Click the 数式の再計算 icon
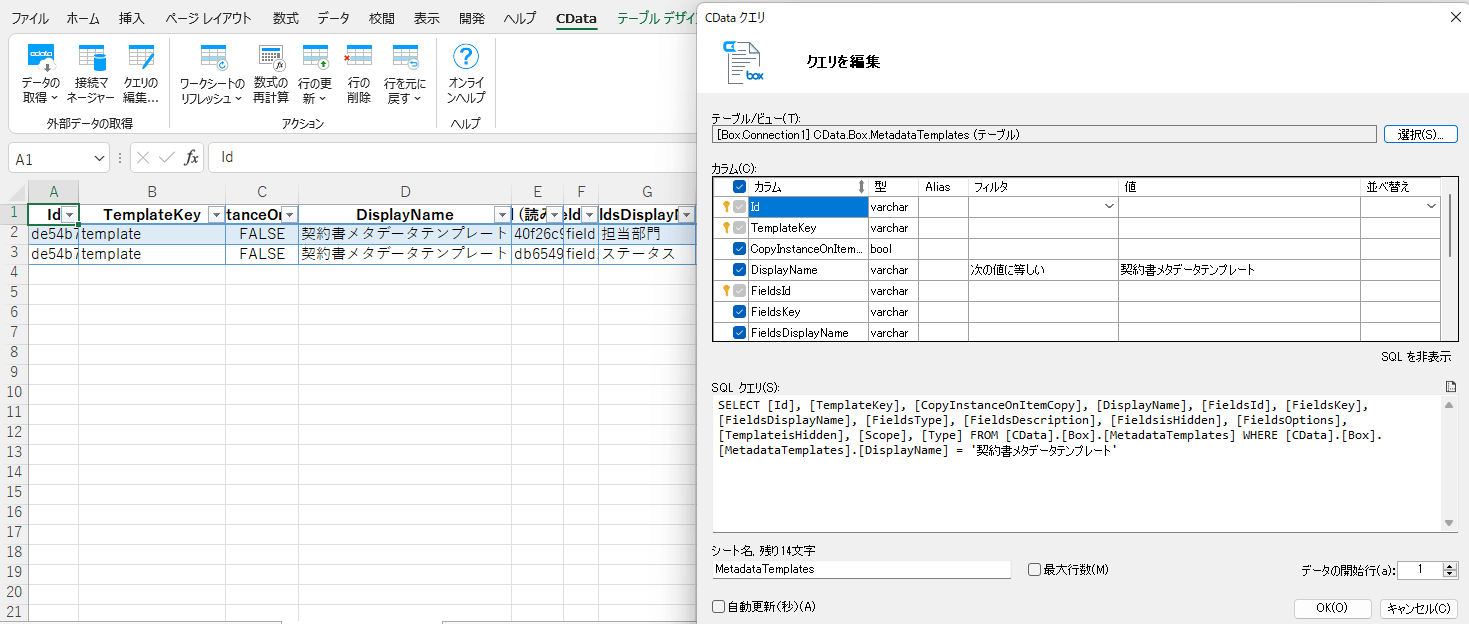Image resolution: width=1469 pixels, height=624 pixels. [x=271, y=74]
